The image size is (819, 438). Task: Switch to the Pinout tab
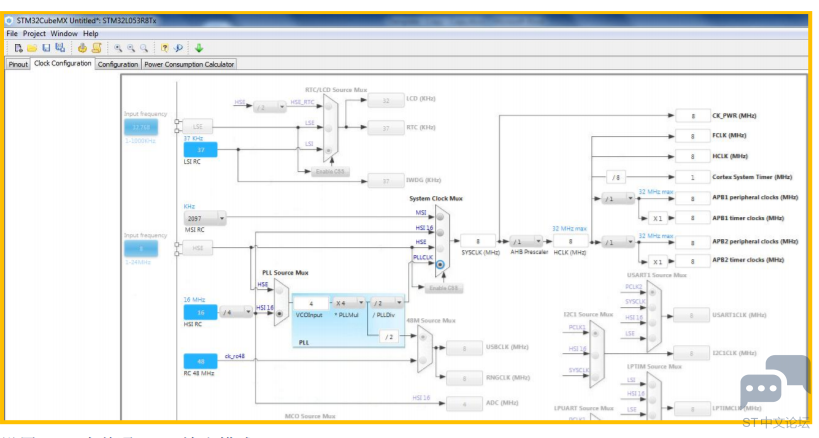click(x=18, y=64)
